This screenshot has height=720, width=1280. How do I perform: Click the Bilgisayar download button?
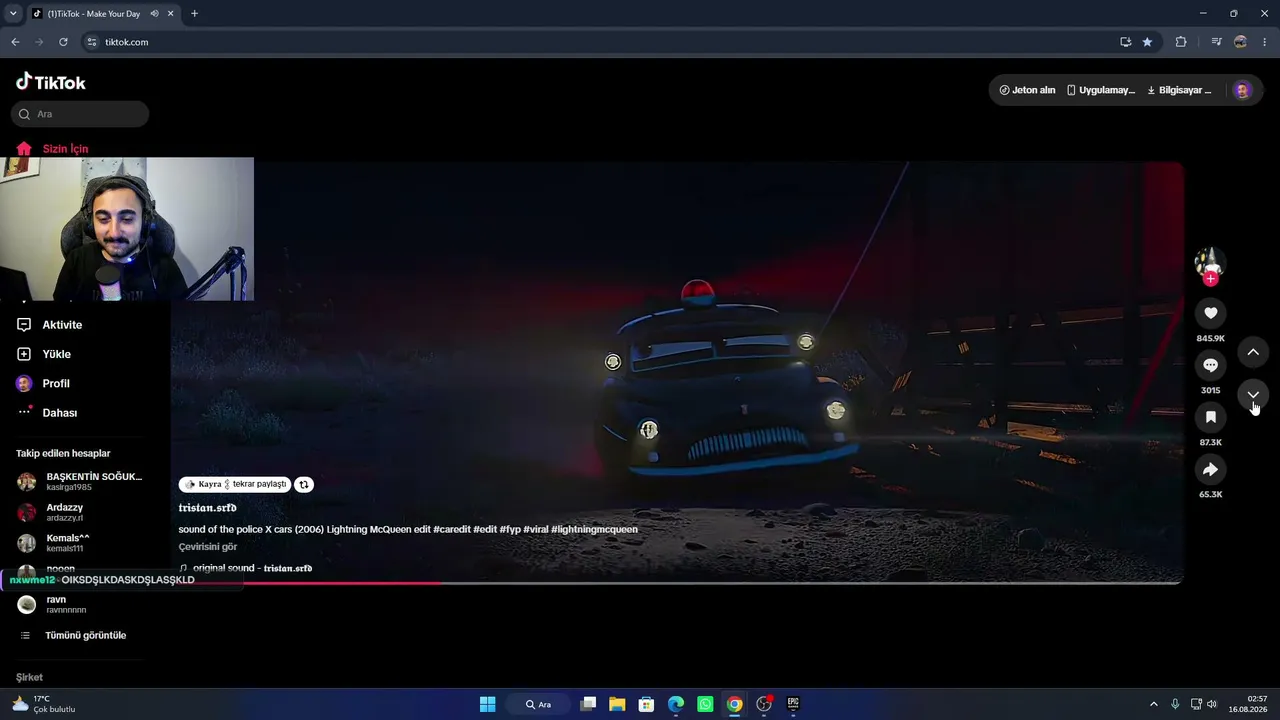(x=1179, y=90)
